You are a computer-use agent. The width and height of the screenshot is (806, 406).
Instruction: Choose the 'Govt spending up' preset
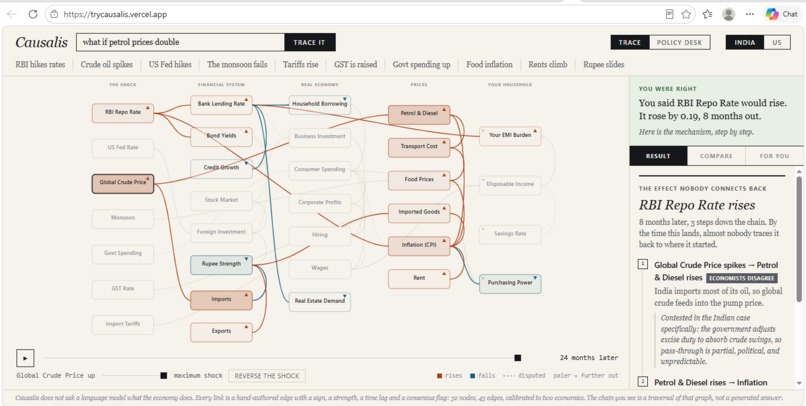click(x=422, y=64)
